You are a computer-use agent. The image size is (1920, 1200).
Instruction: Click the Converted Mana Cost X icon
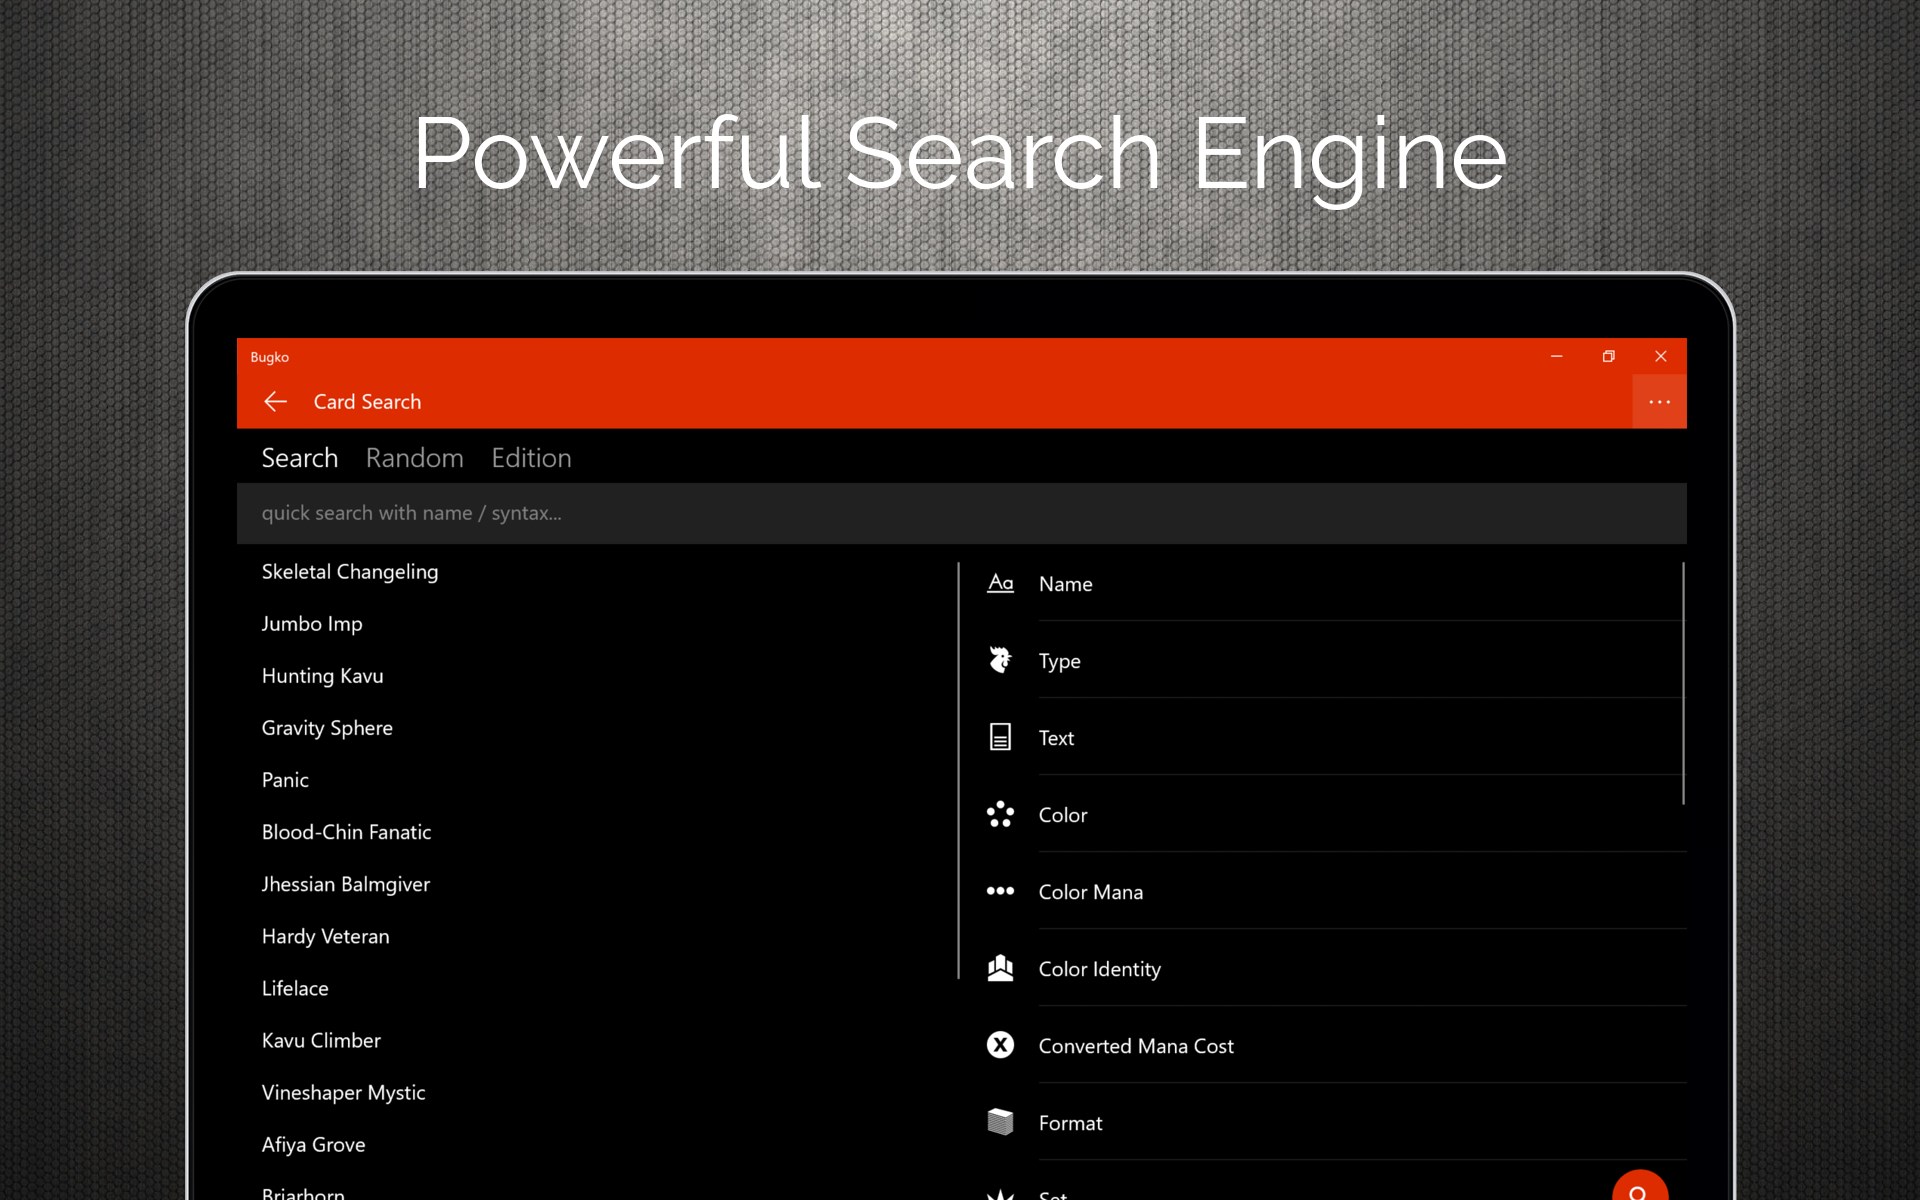pos(1000,1046)
